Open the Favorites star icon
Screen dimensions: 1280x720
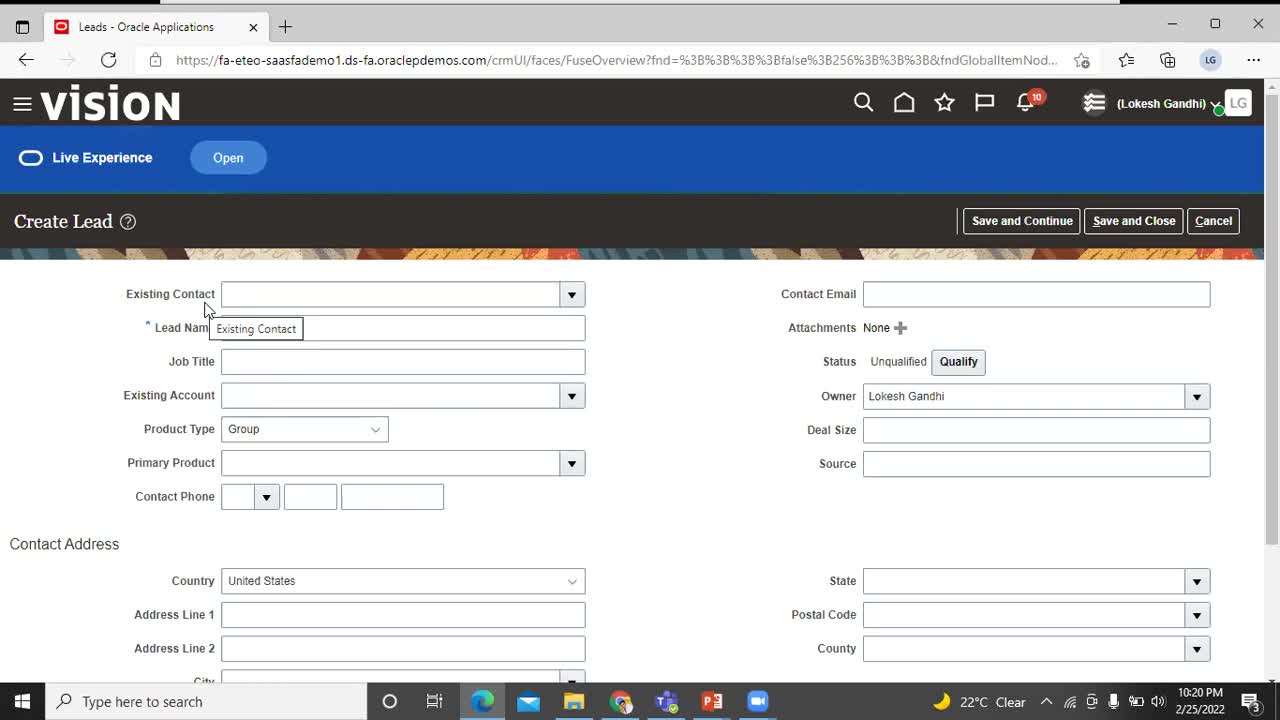click(x=944, y=102)
